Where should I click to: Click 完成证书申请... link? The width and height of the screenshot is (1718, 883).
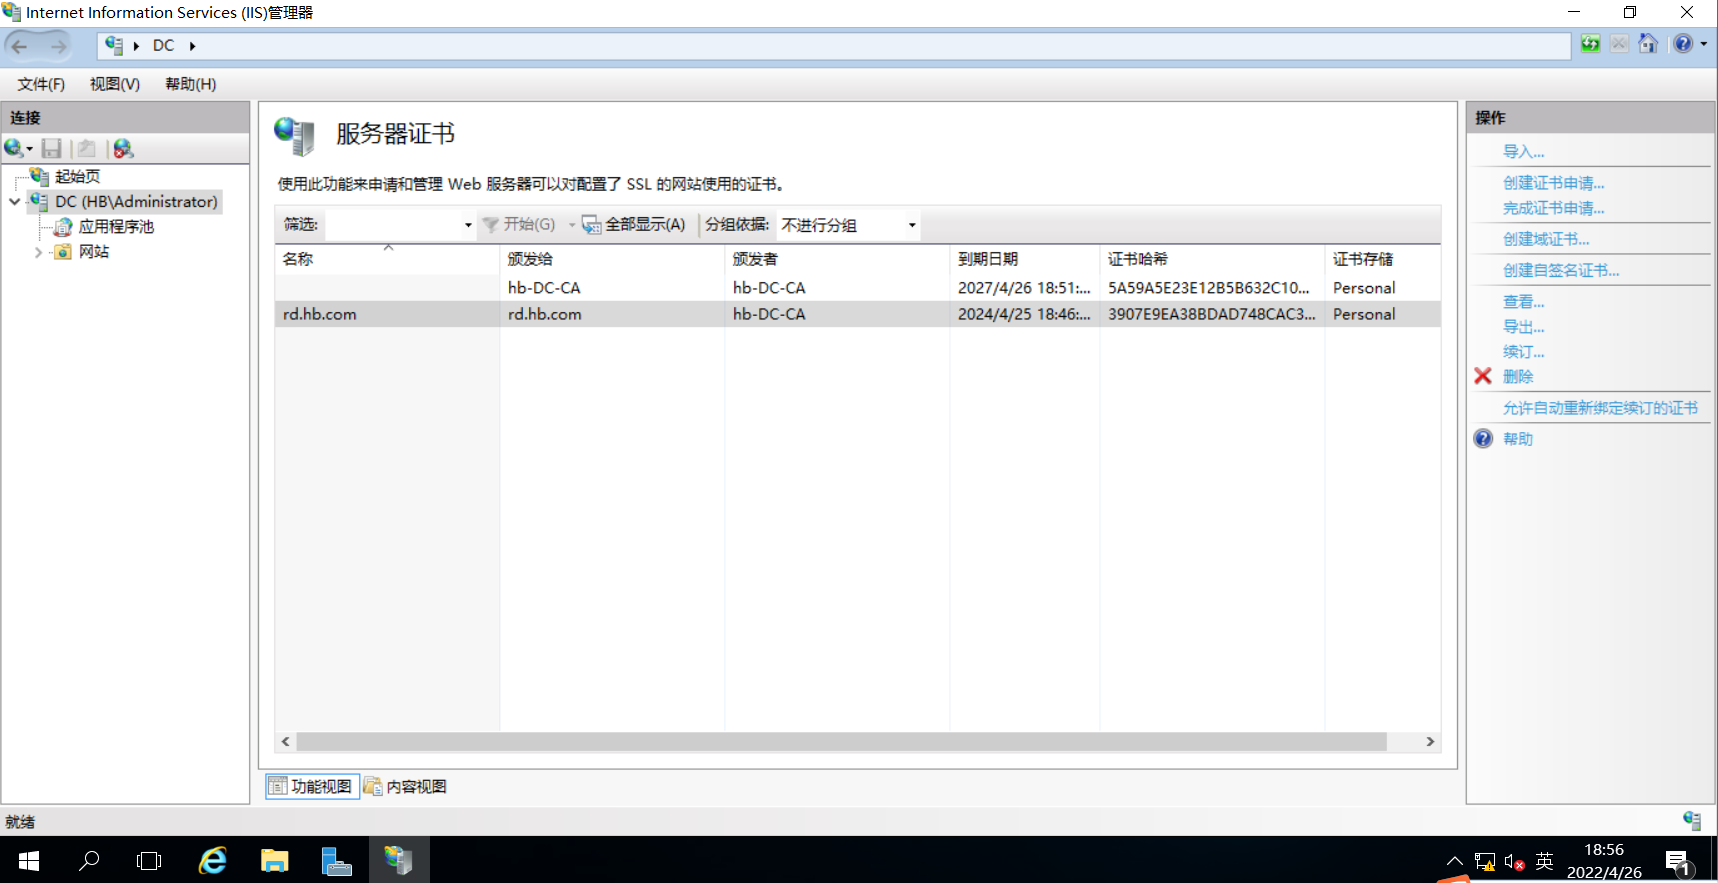point(1553,208)
